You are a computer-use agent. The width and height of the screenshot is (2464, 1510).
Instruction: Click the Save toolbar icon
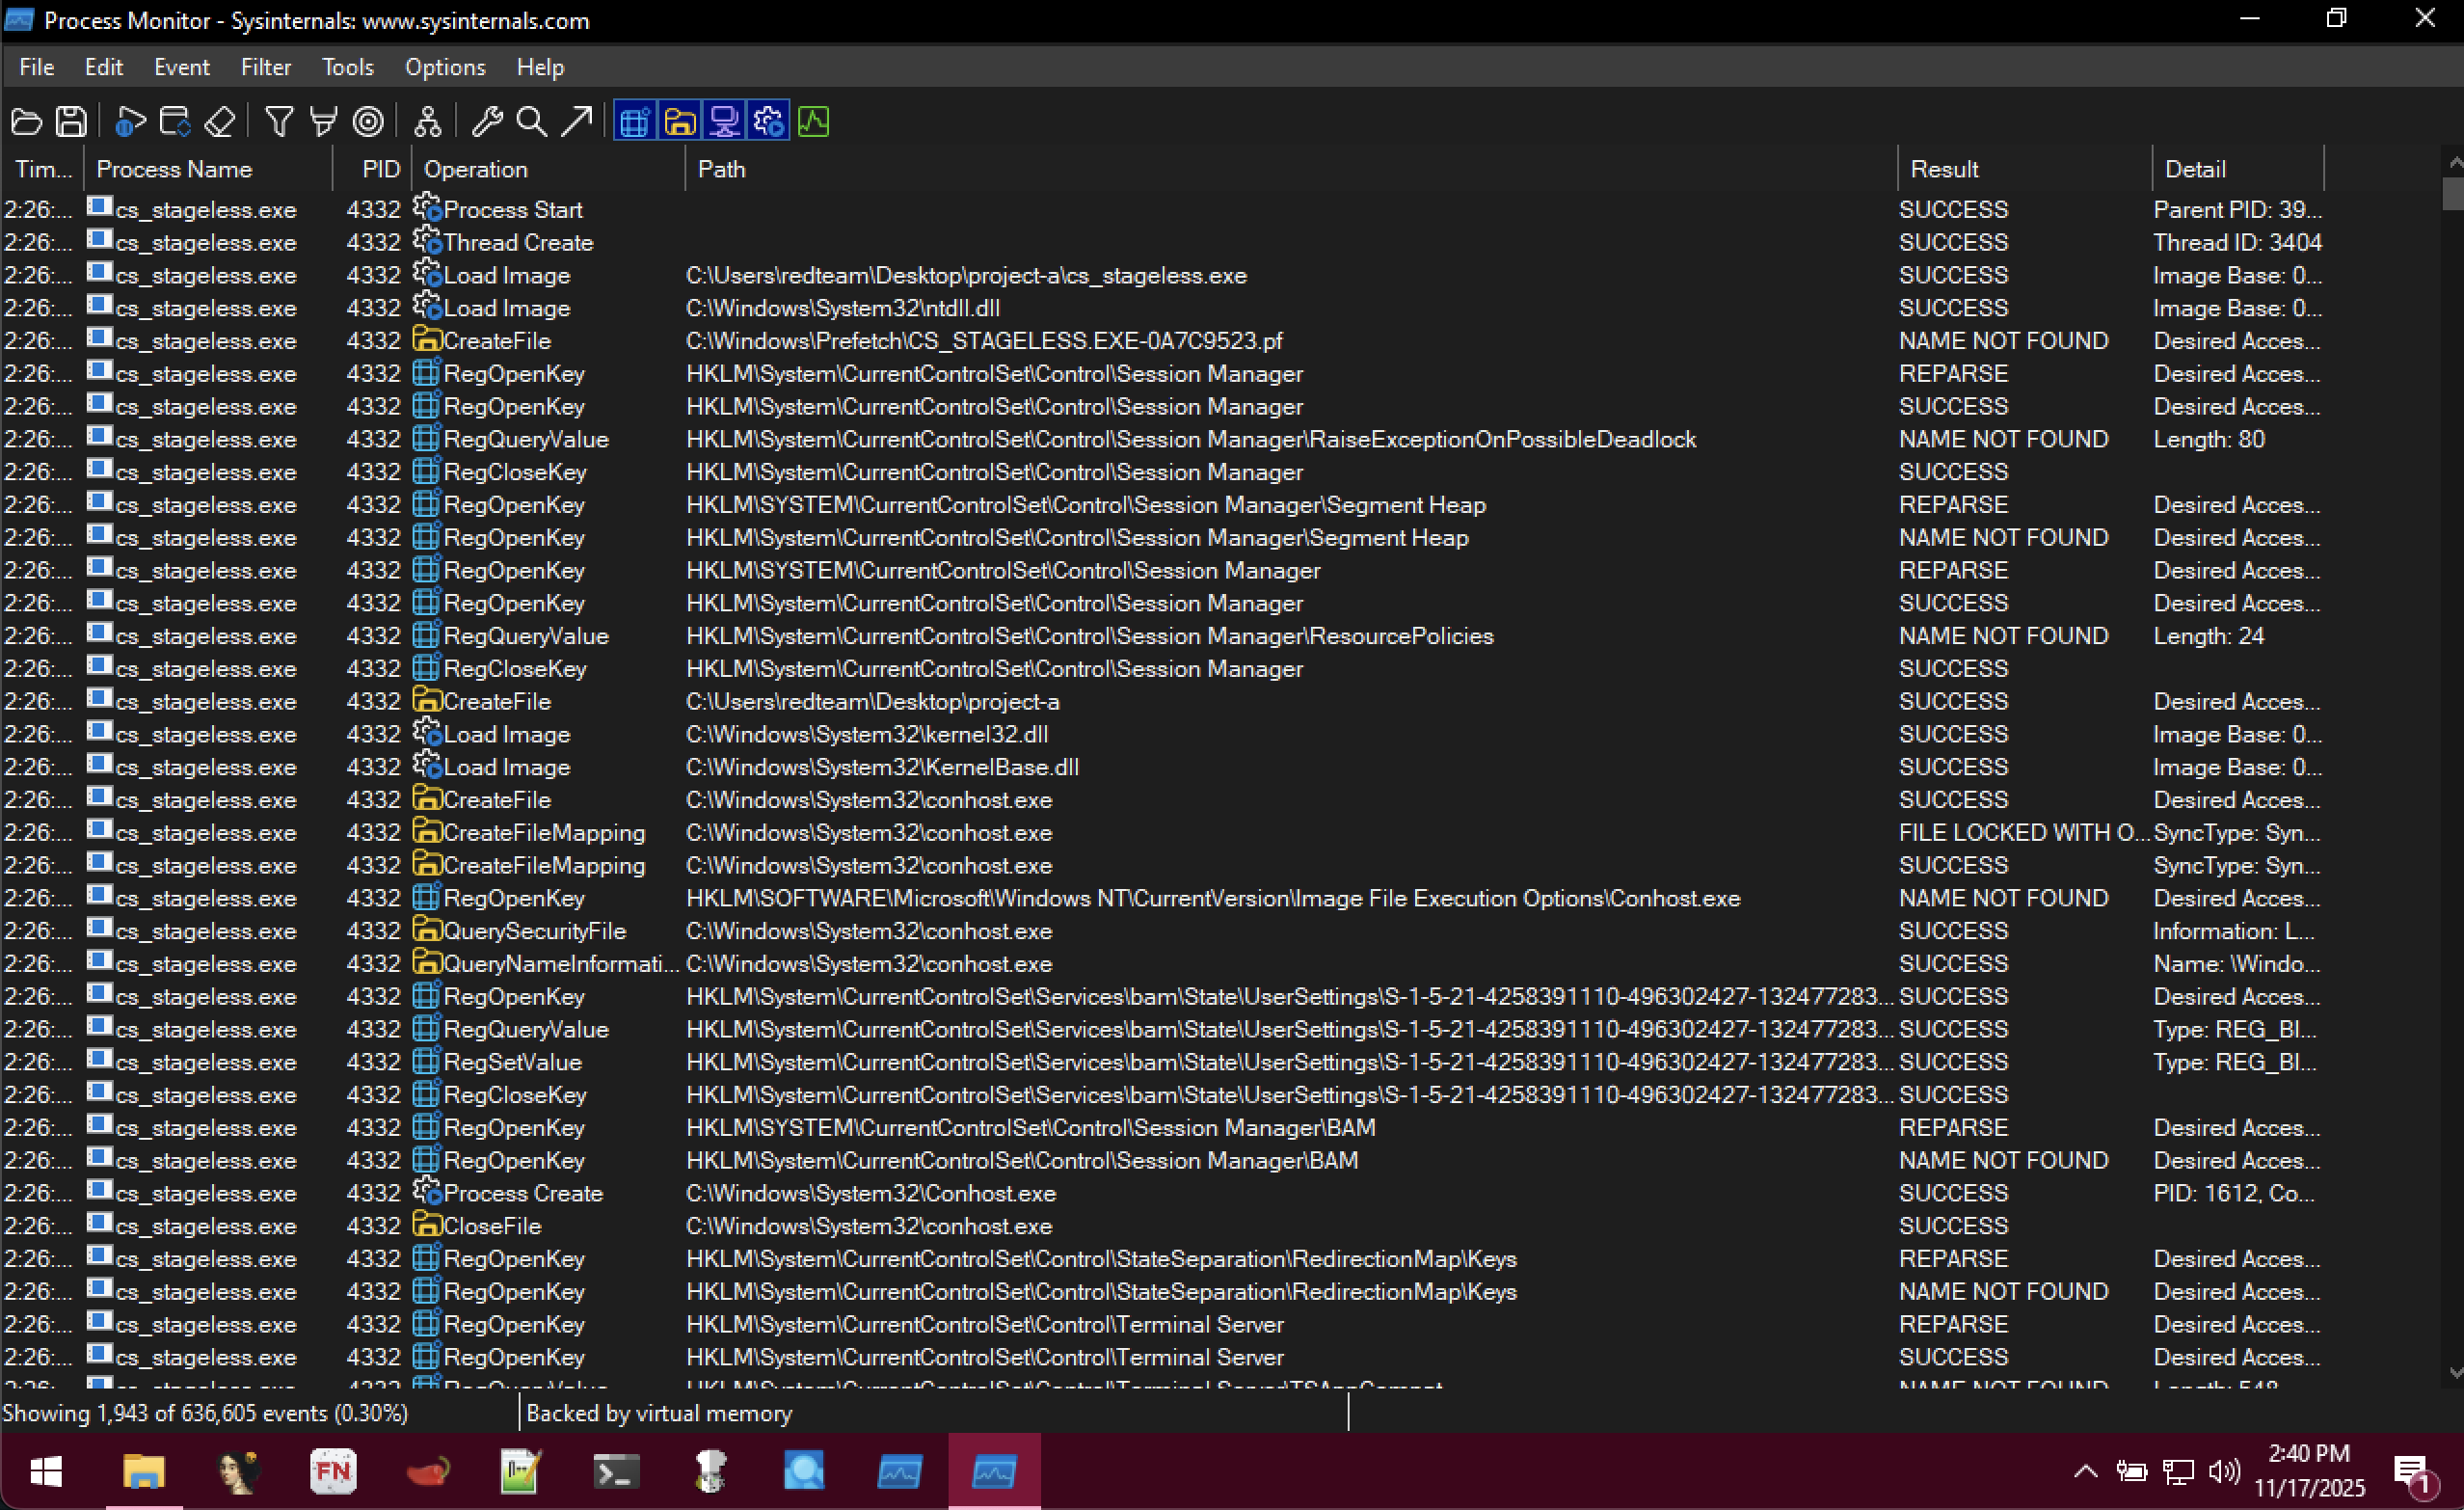(71, 122)
